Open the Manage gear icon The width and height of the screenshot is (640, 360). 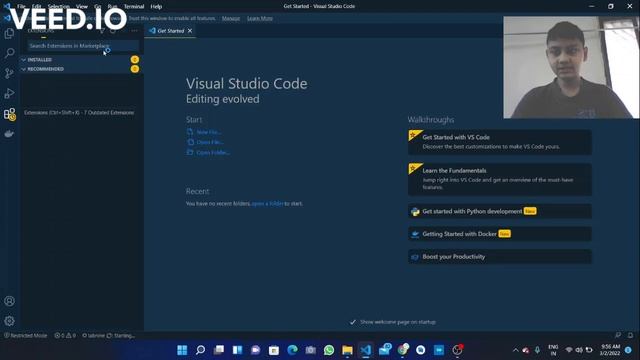pos(9,321)
